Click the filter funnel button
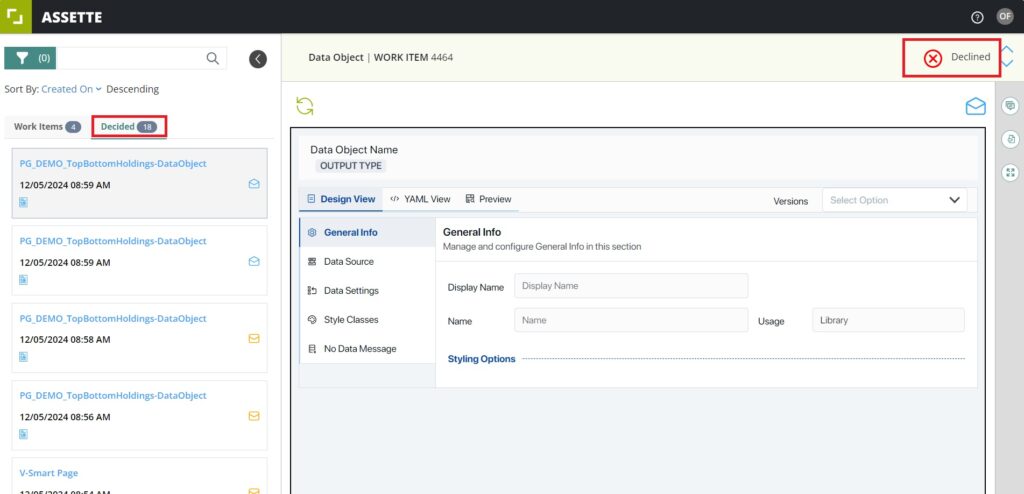The image size is (1024, 494). [30, 58]
